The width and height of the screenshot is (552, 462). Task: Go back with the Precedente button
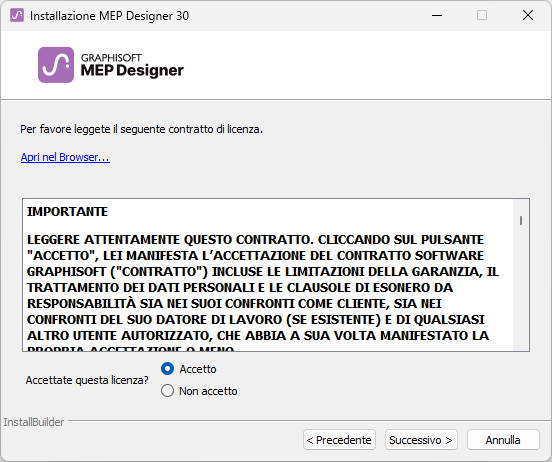[x=339, y=440]
